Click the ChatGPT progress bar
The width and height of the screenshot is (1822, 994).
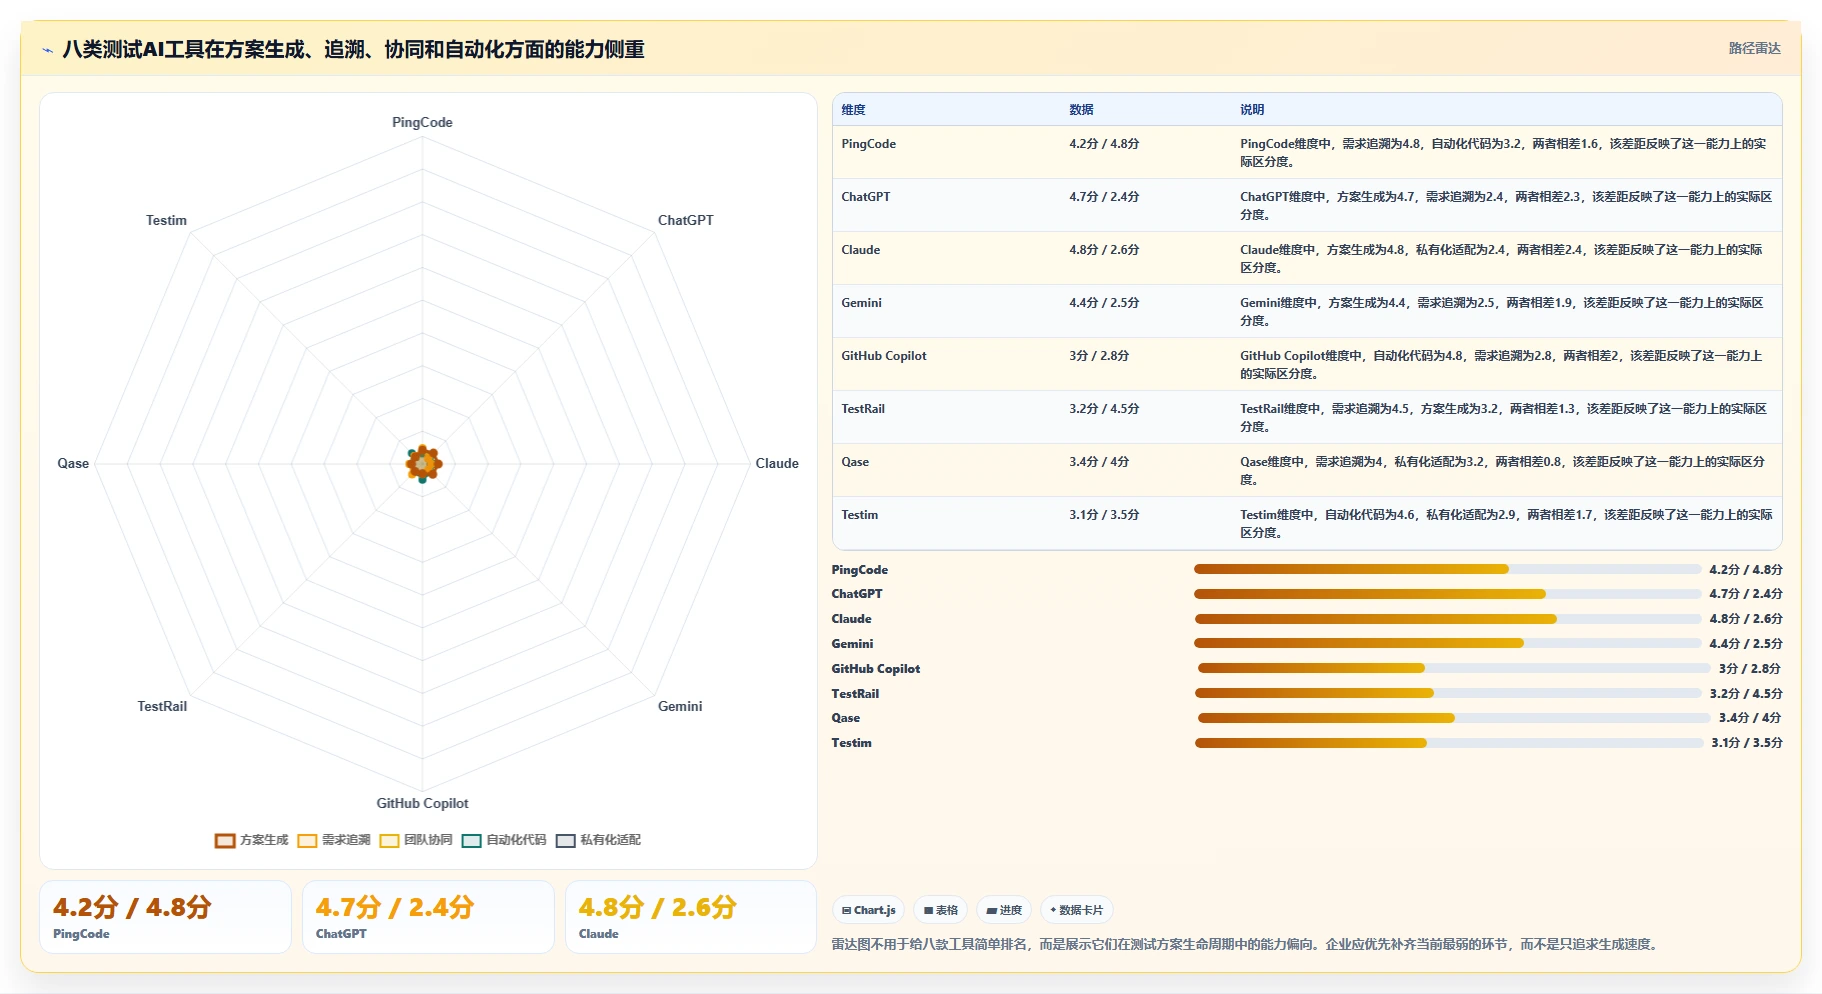pyautogui.click(x=1447, y=594)
